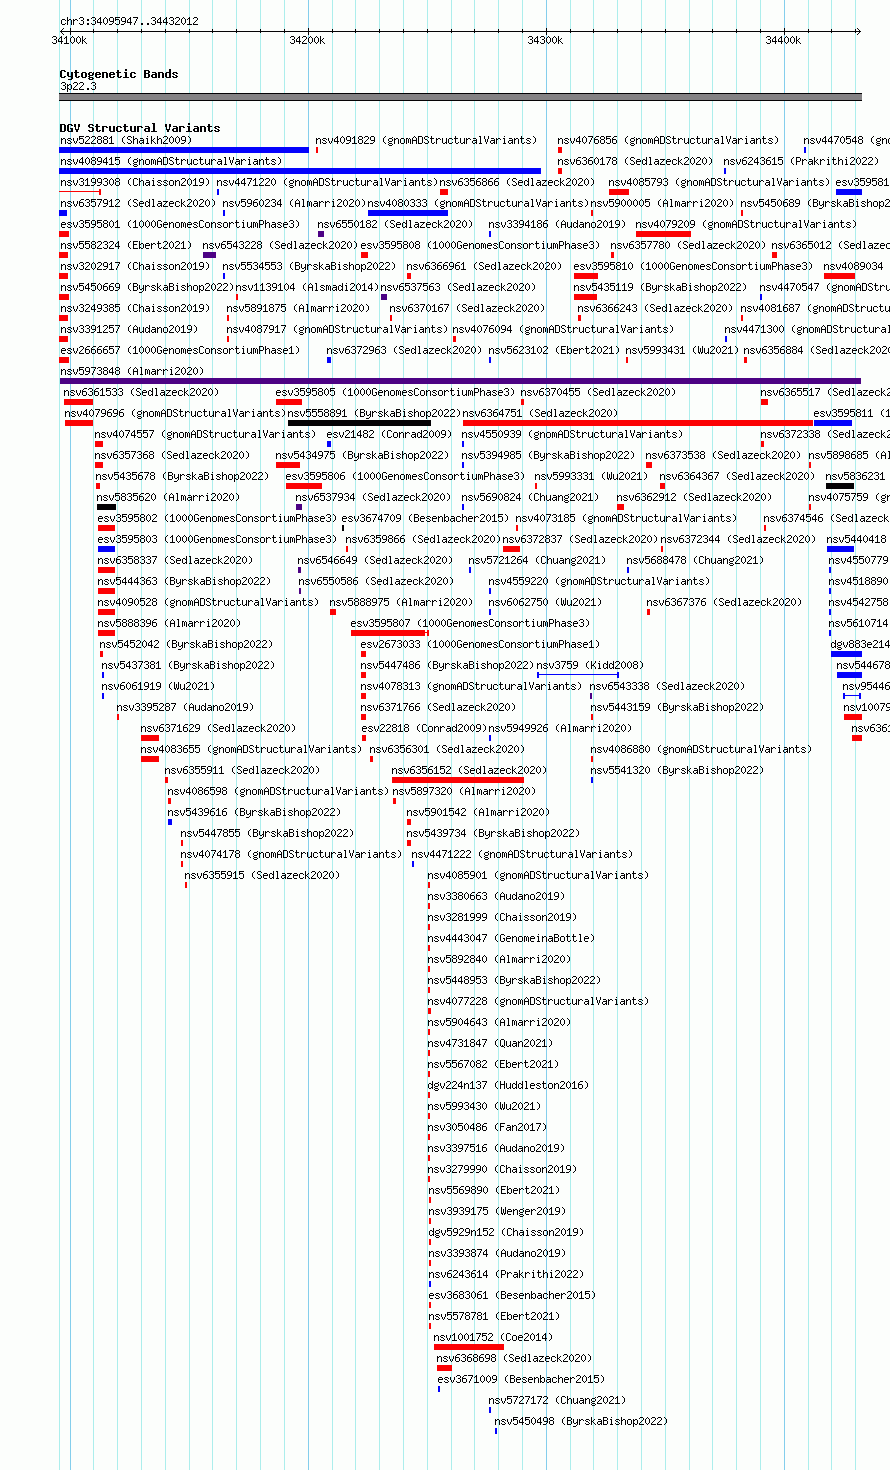
Task: Open variant nsv4080333 (gnomADStructuralVariants)
Action: pyautogui.click(x=478, y=204)
